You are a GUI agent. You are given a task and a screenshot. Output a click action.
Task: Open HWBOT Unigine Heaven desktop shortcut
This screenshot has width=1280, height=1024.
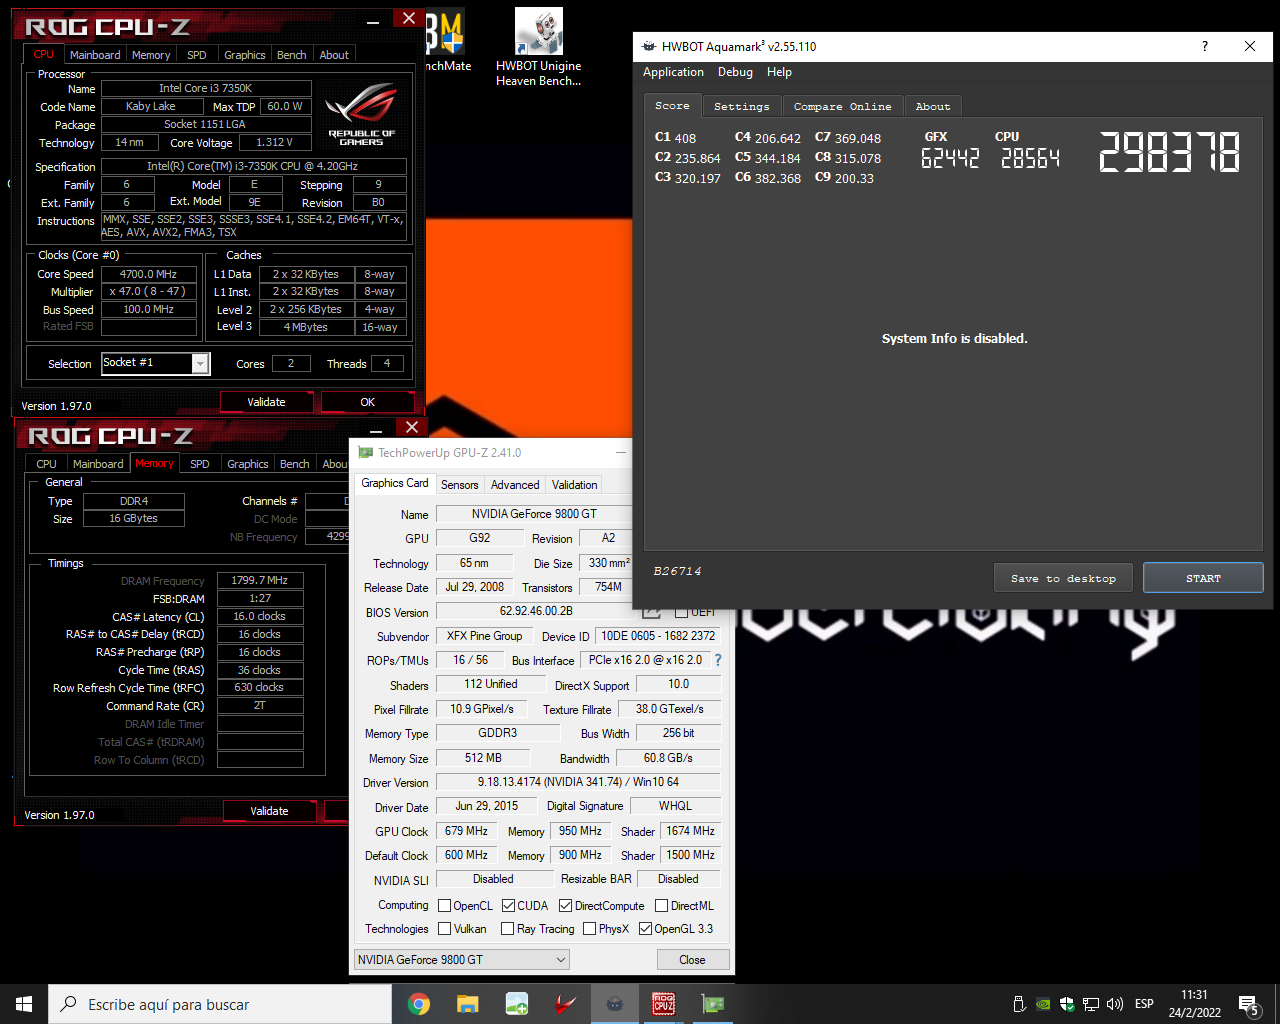(x=539, y=47)
